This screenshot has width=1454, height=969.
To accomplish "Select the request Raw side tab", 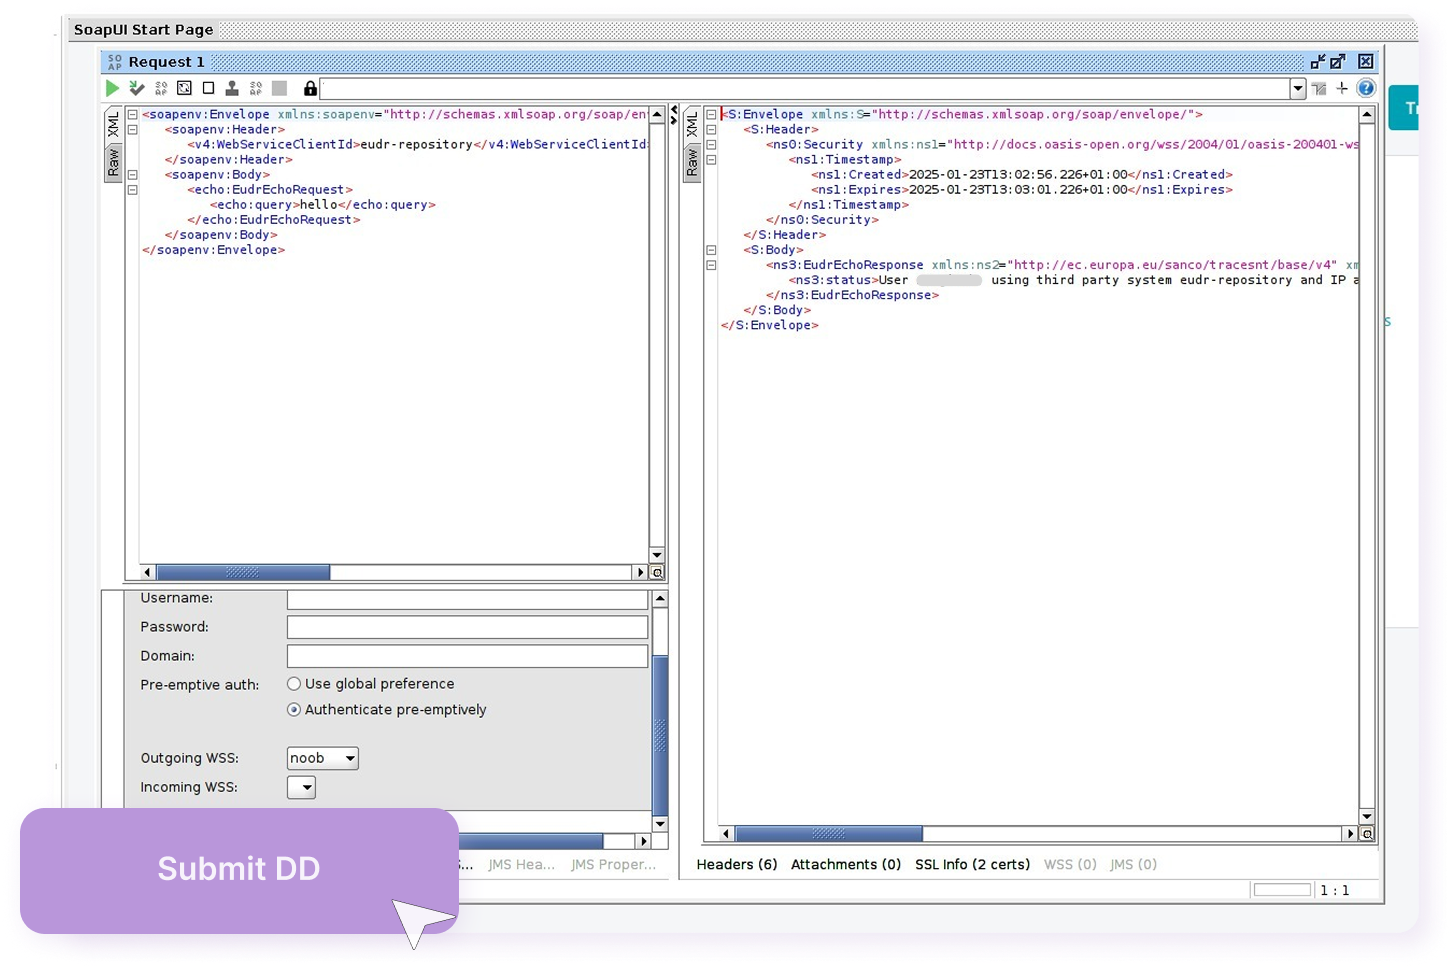I will 113,162.
